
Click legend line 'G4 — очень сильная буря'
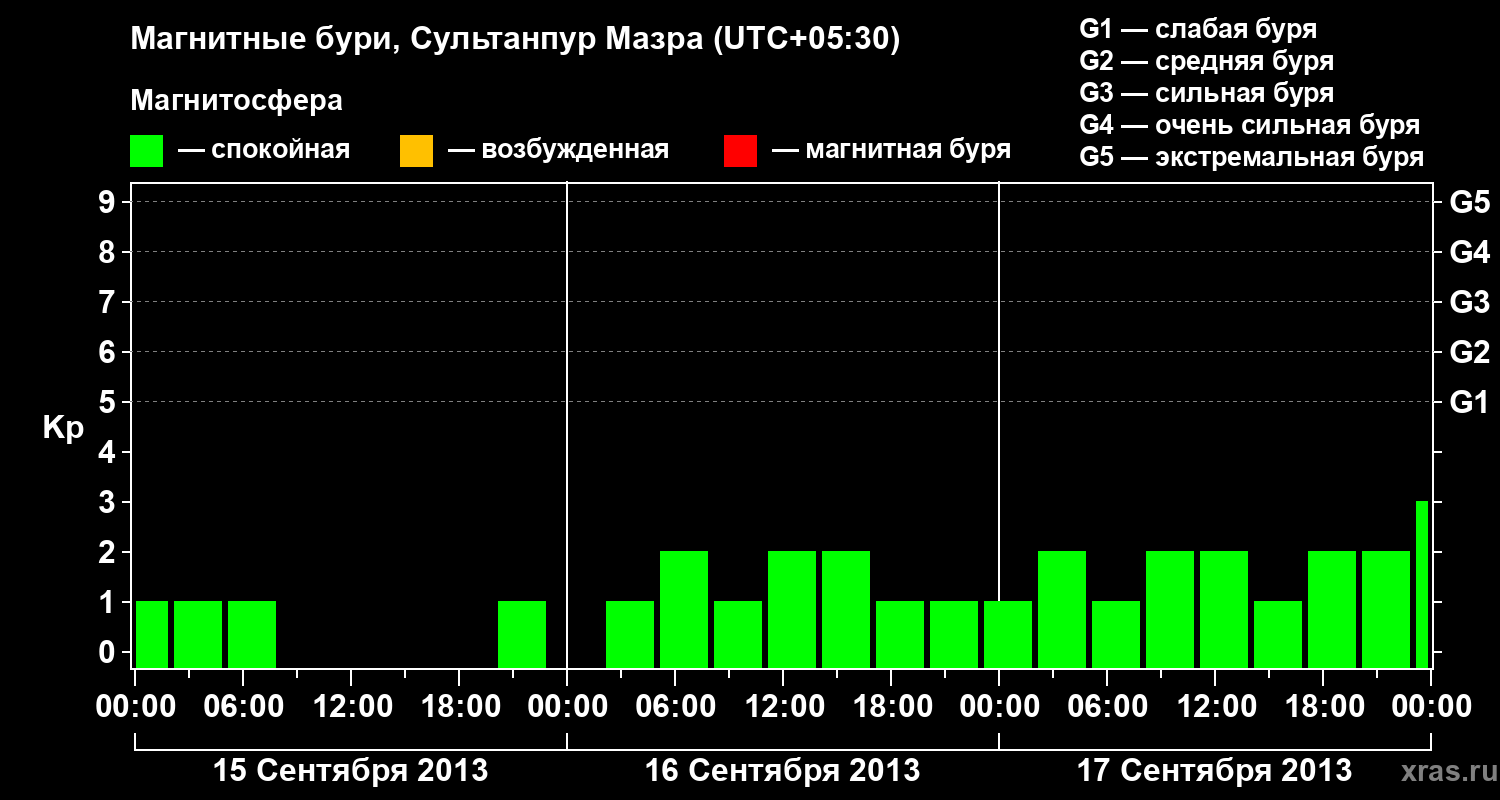(x=1249, y=125)
